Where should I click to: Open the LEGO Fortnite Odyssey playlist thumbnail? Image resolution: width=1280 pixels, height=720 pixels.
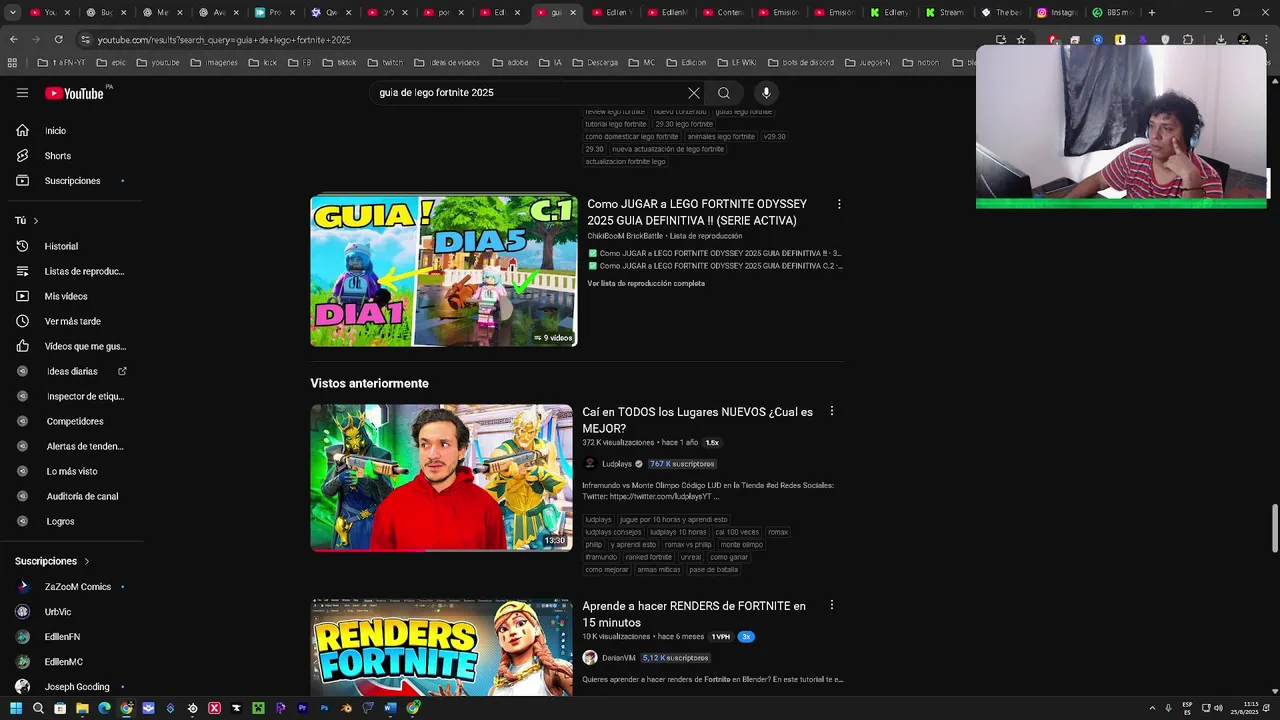443,271
